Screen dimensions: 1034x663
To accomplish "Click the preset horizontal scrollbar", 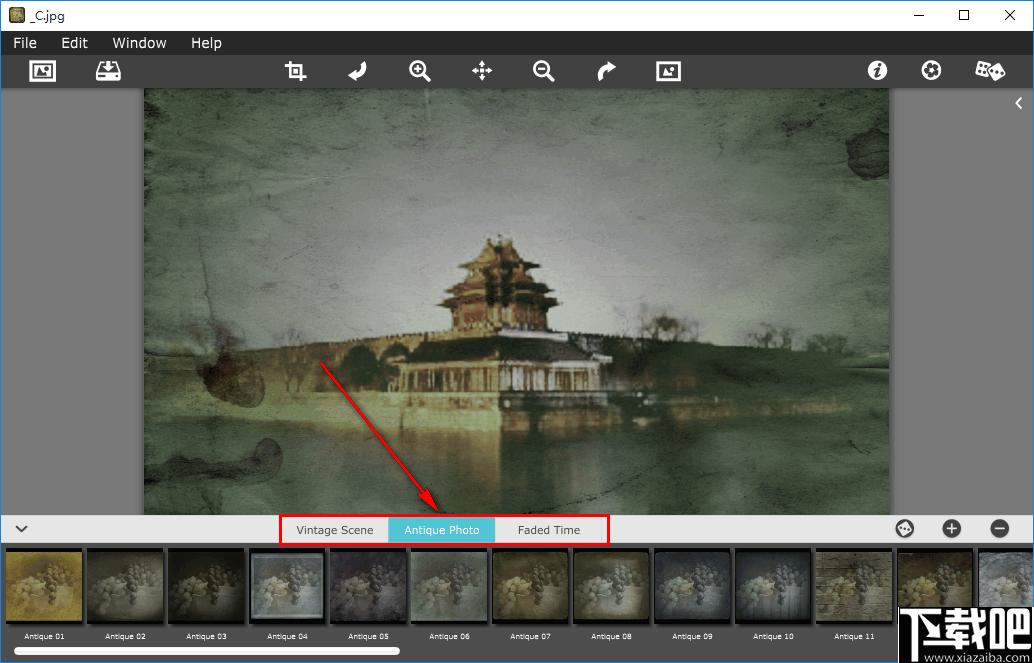I will tap(207, 651).
